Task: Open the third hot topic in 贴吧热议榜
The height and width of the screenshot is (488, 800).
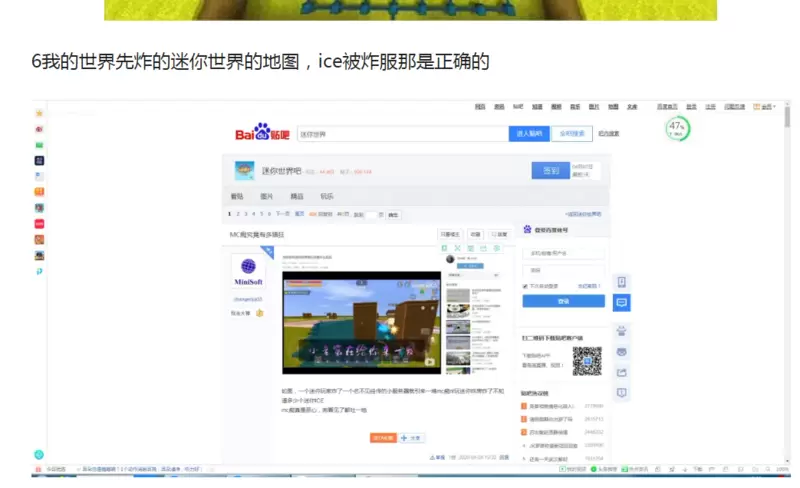Action: [548, 432]
